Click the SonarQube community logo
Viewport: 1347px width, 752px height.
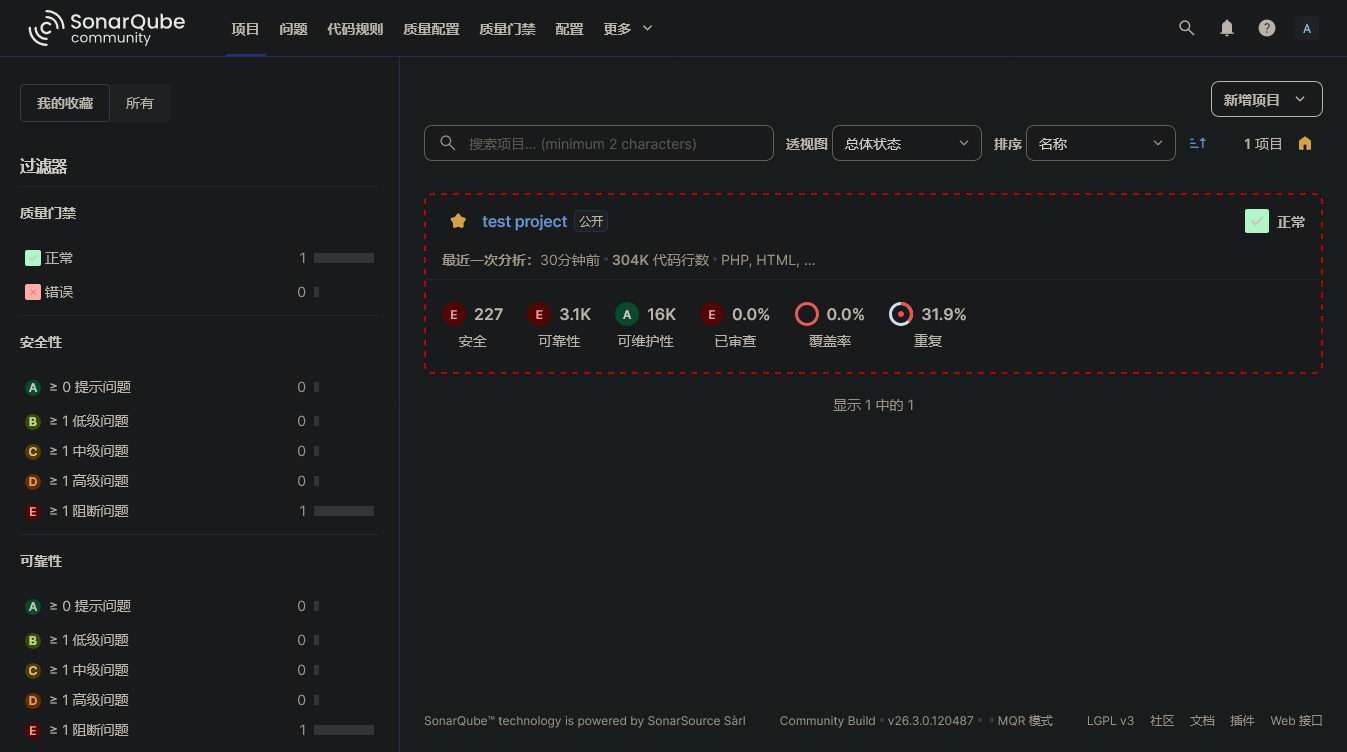pyautogui.click(x=106, y=27)
